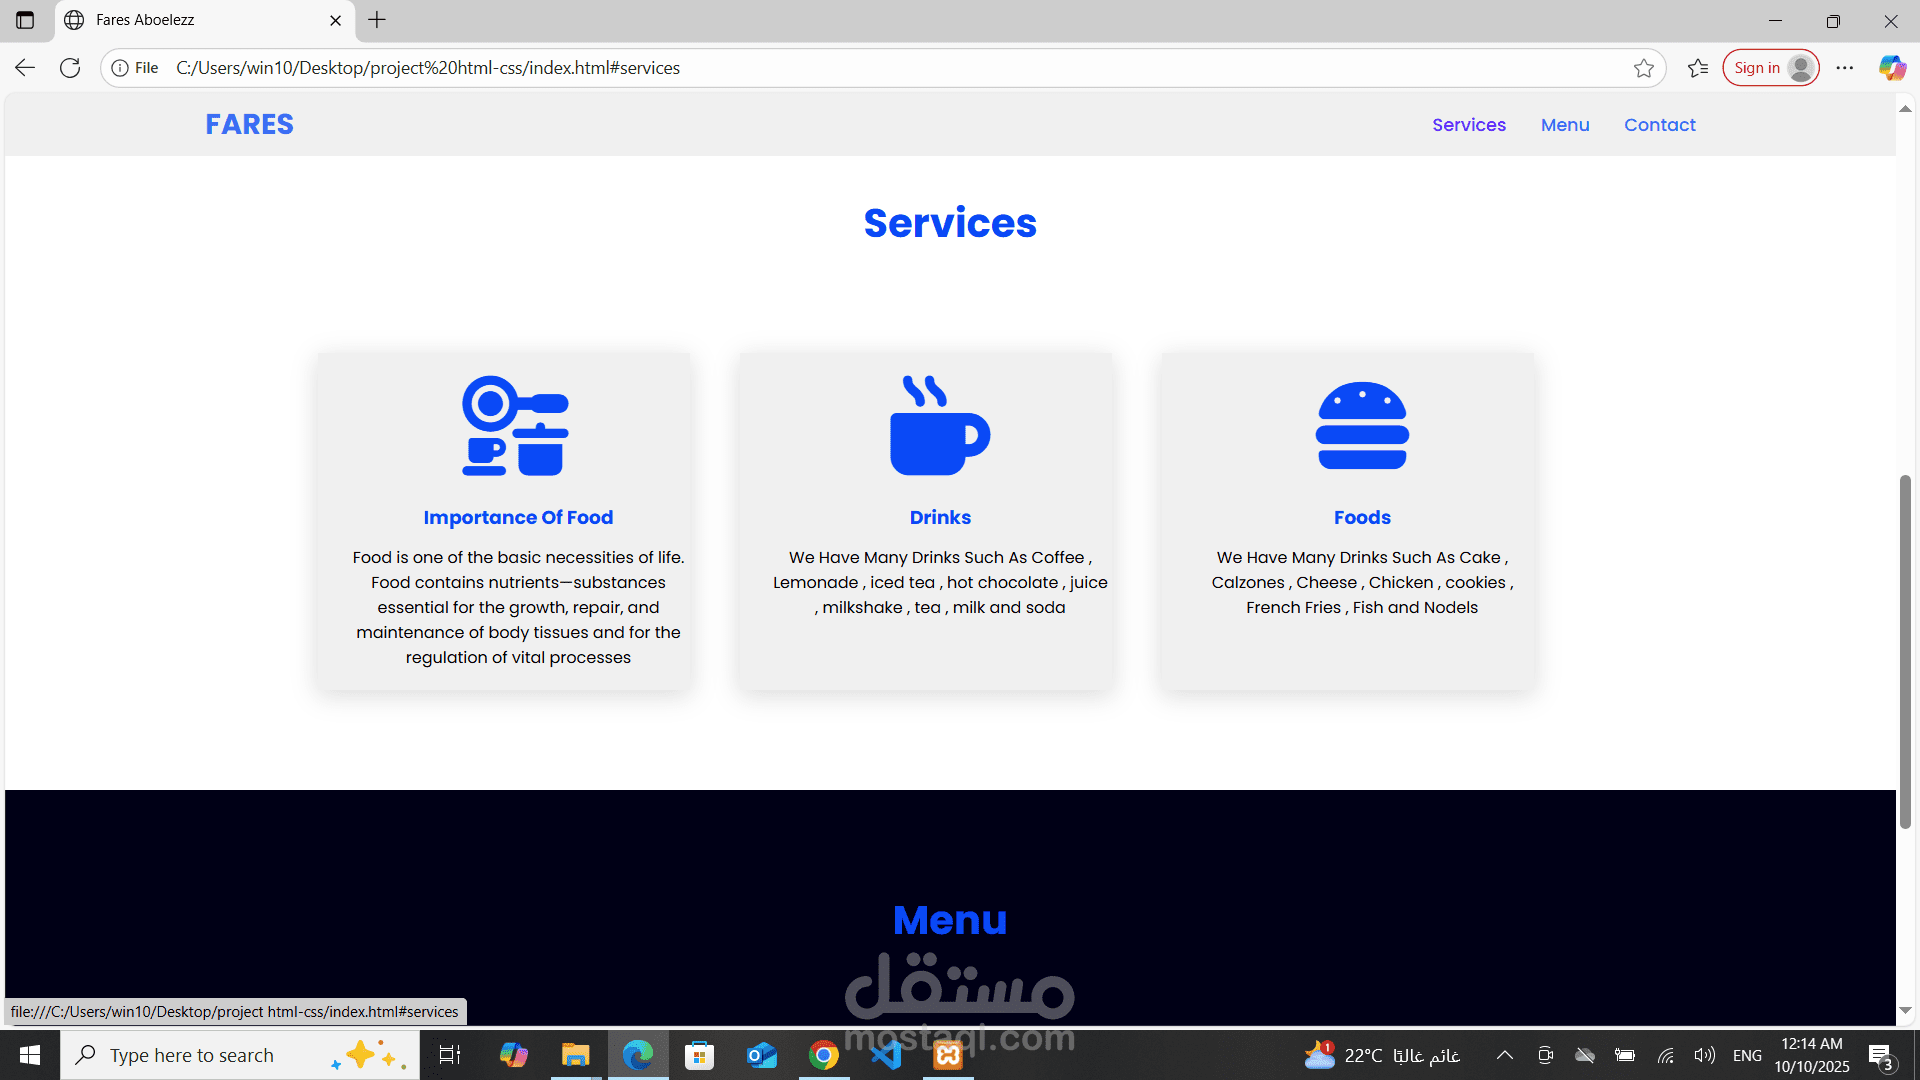Open Visual Studio Code from taskbar

[x=886, y=1055]
